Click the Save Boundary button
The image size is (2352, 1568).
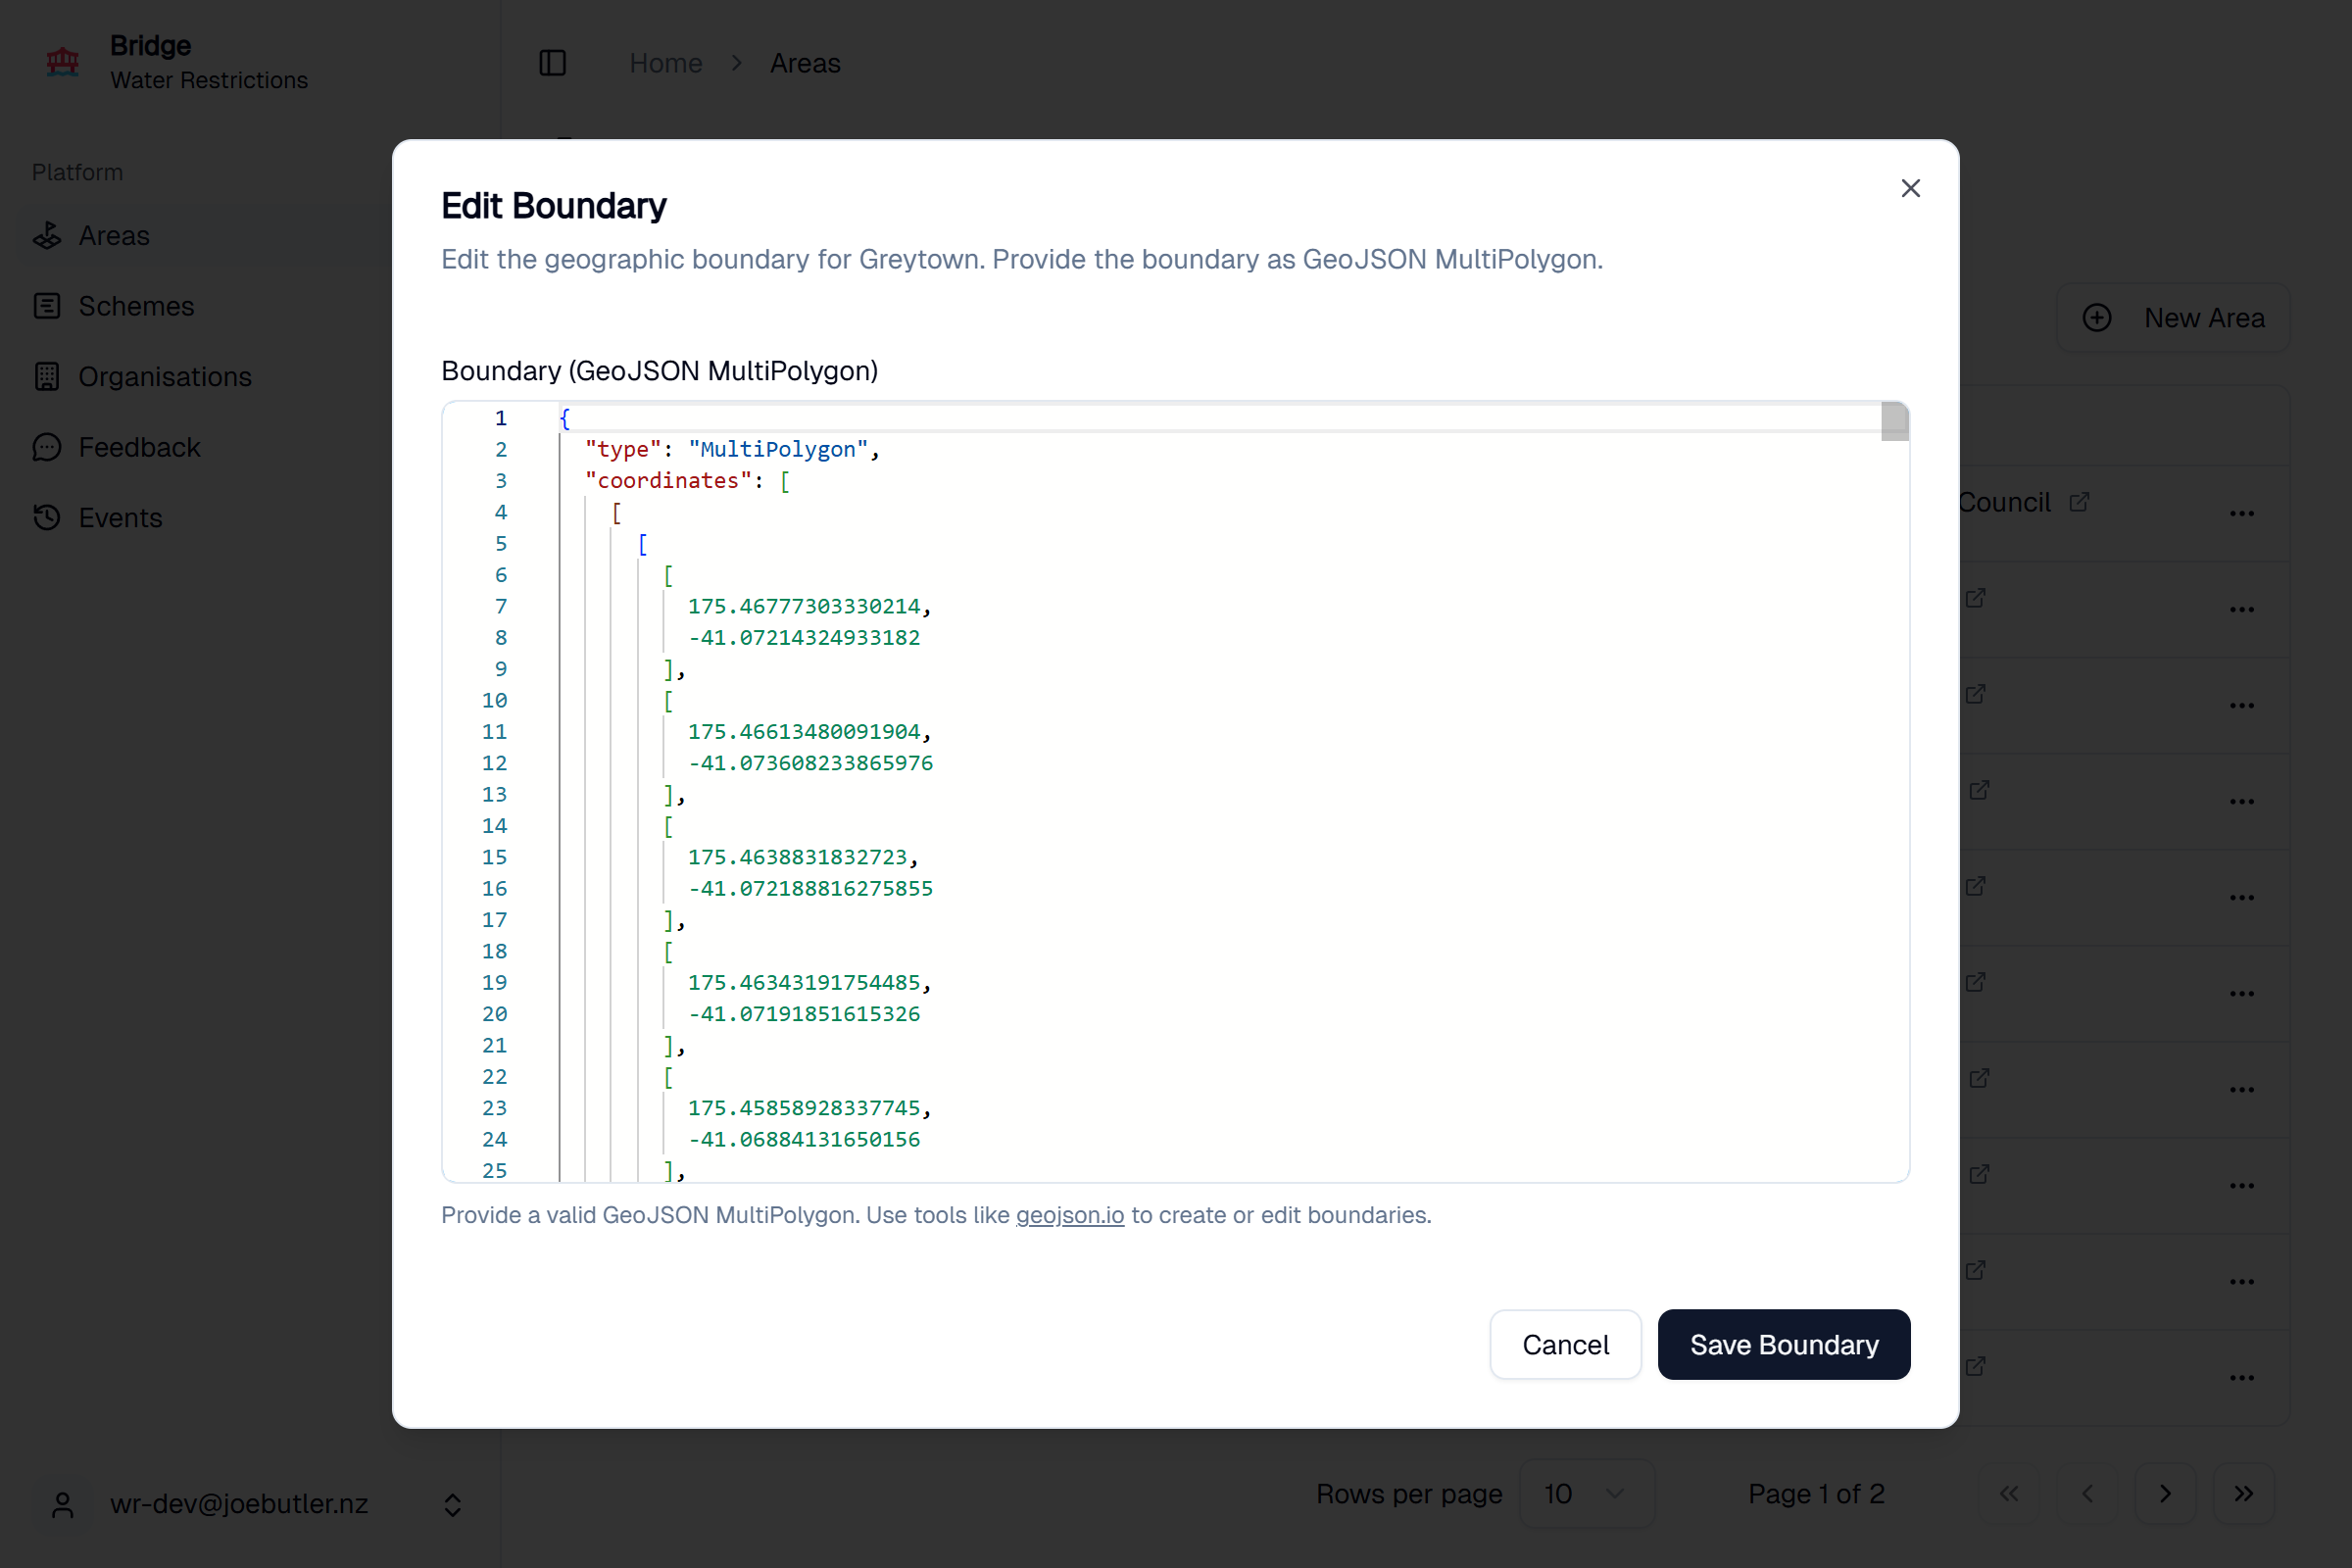coord(1783,1345)
